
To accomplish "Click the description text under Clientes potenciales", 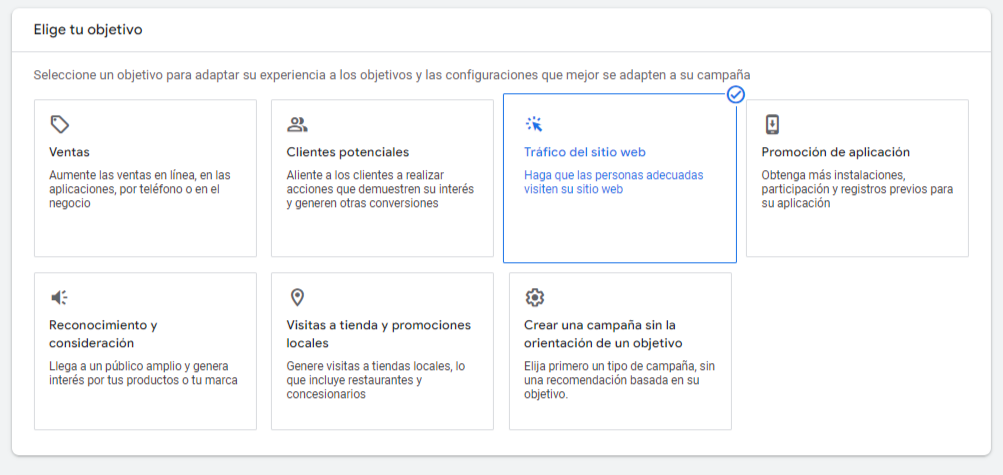I will coord(380,189).
